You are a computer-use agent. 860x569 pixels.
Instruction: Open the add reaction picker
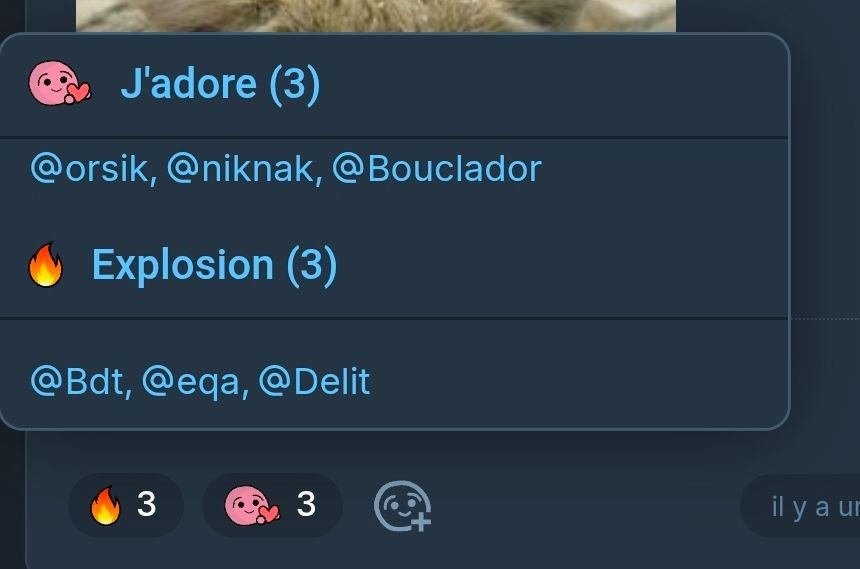click(x=402, y=506)
